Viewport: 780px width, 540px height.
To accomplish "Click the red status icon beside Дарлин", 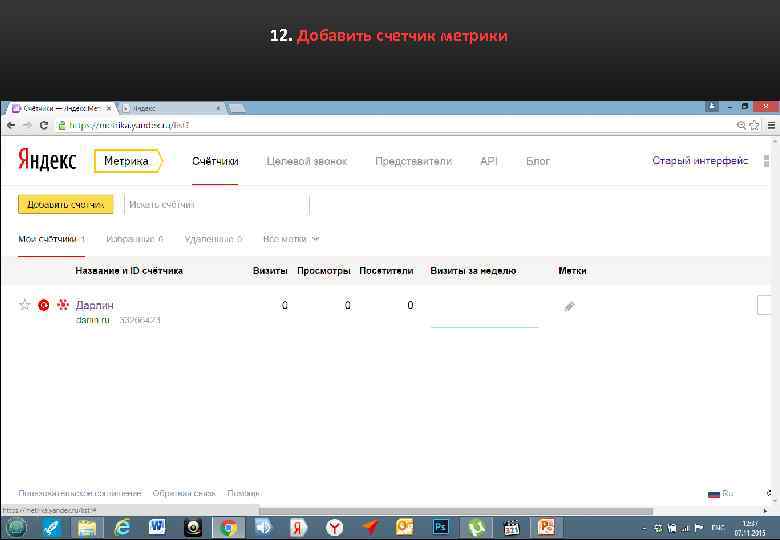I will pyautogui.click(x=44, y=305).
